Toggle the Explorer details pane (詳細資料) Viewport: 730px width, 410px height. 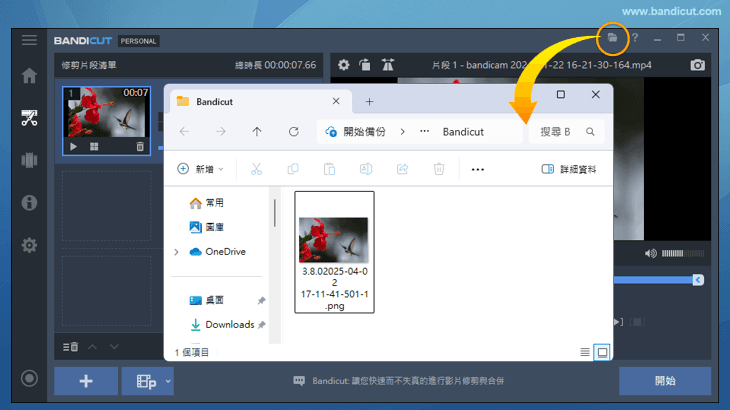[x=569, y=169]
